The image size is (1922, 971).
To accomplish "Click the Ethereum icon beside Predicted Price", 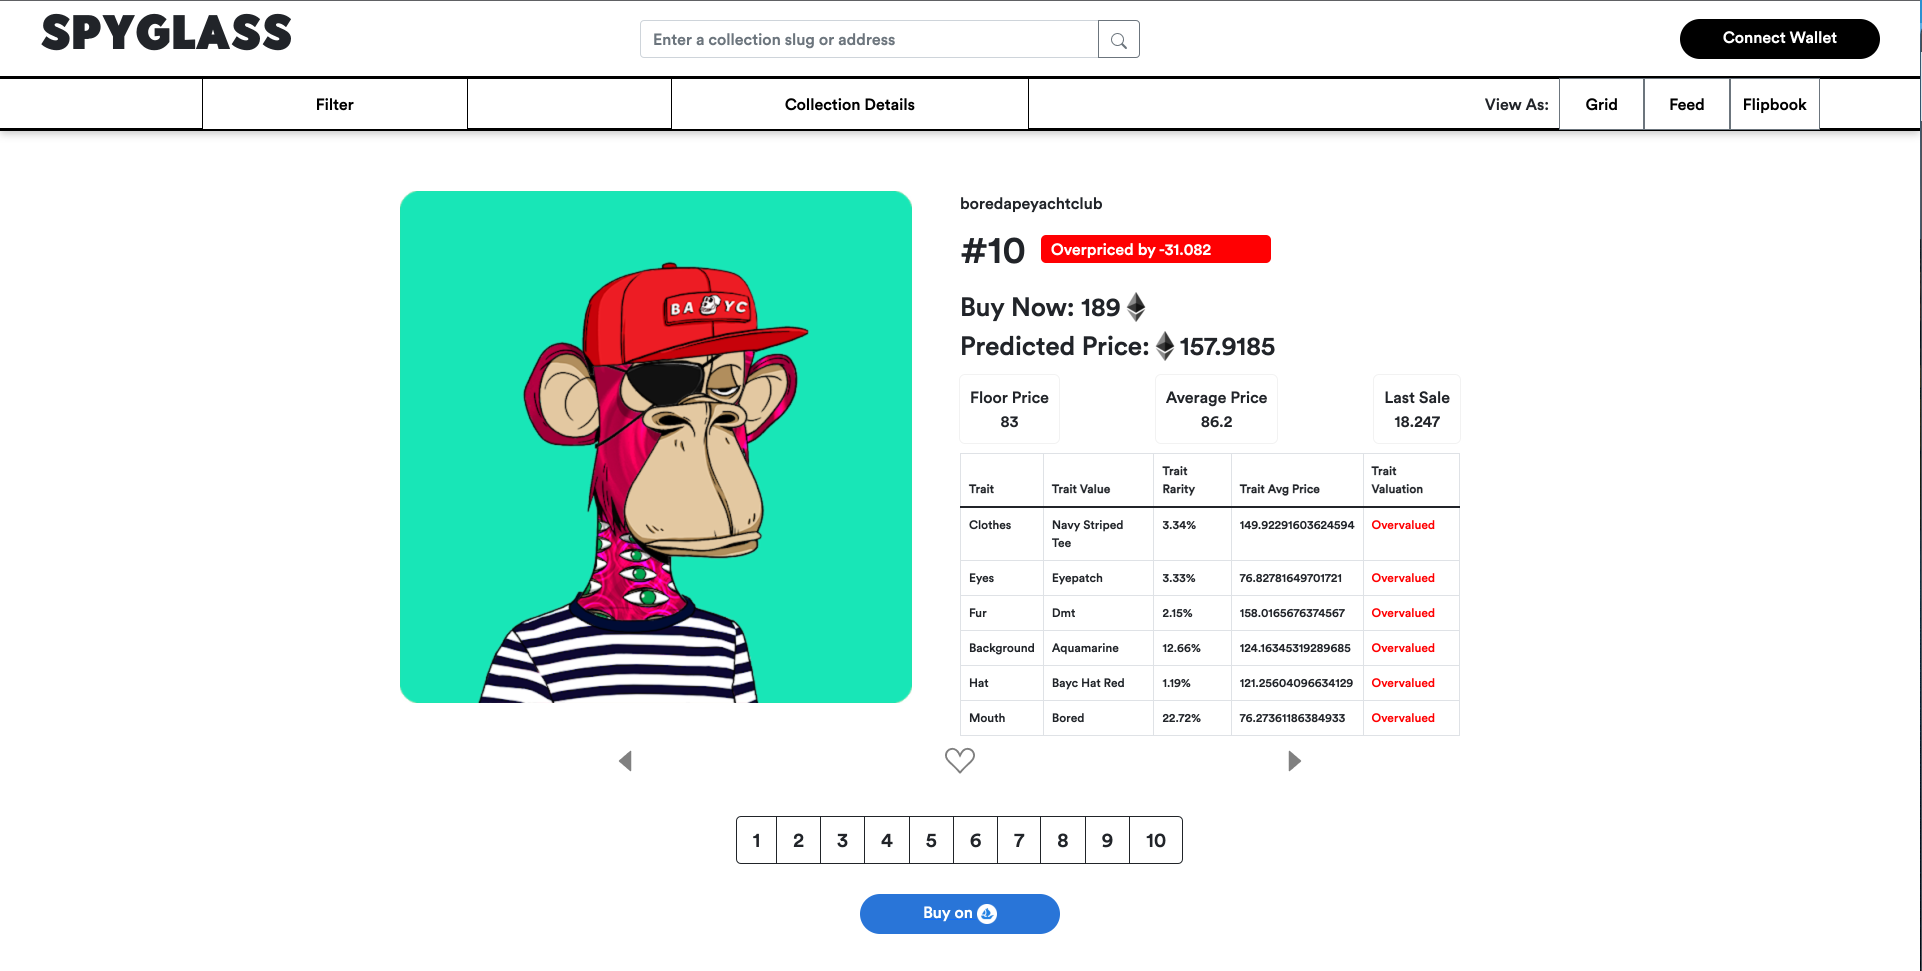I will coord(1165,346).
